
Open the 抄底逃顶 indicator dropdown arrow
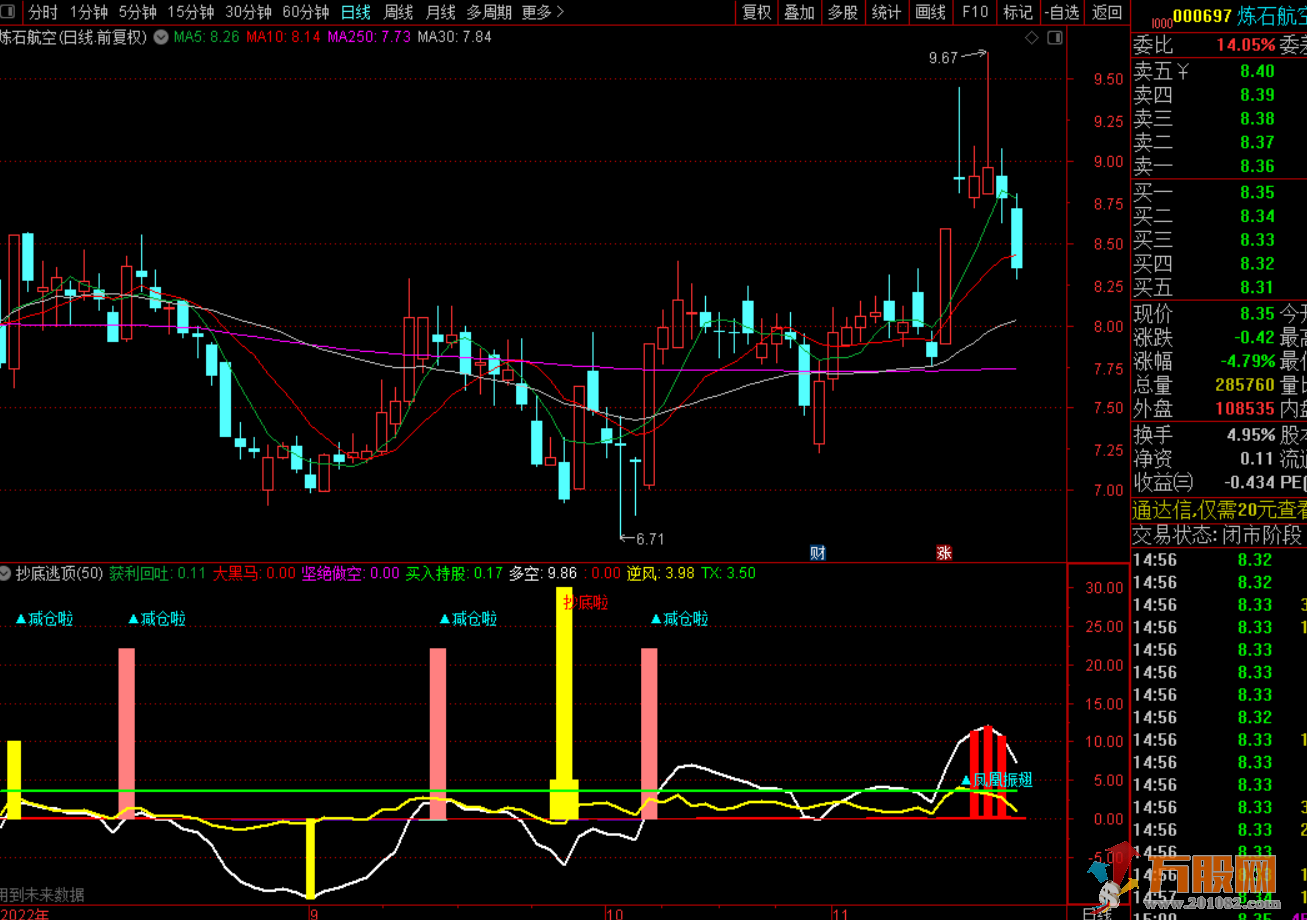[7, 574]
